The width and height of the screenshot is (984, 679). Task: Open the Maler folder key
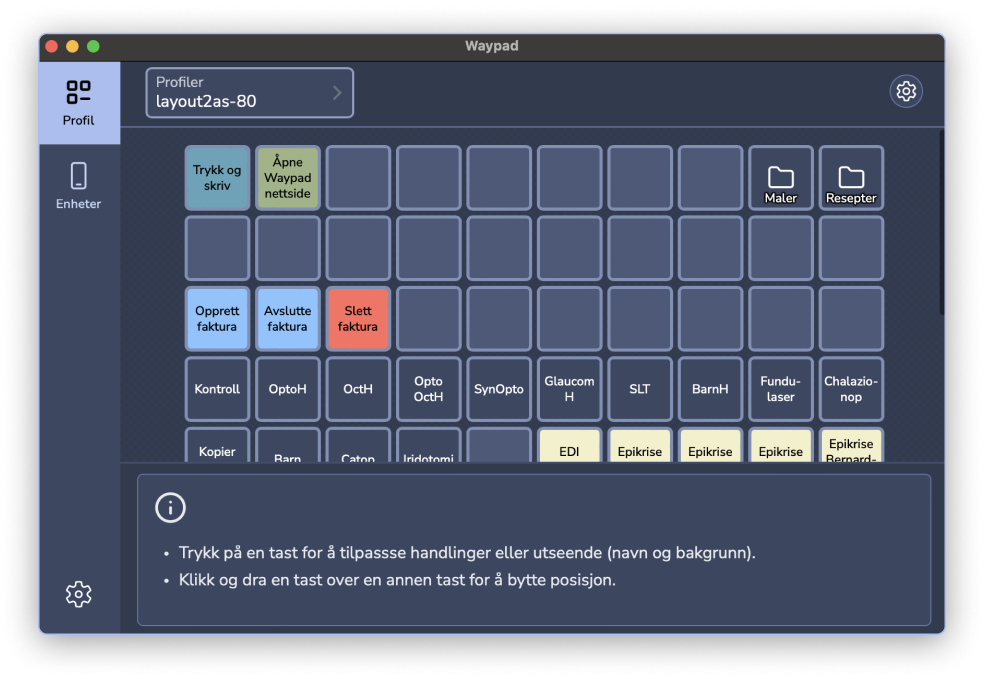[x=781, y=178]
